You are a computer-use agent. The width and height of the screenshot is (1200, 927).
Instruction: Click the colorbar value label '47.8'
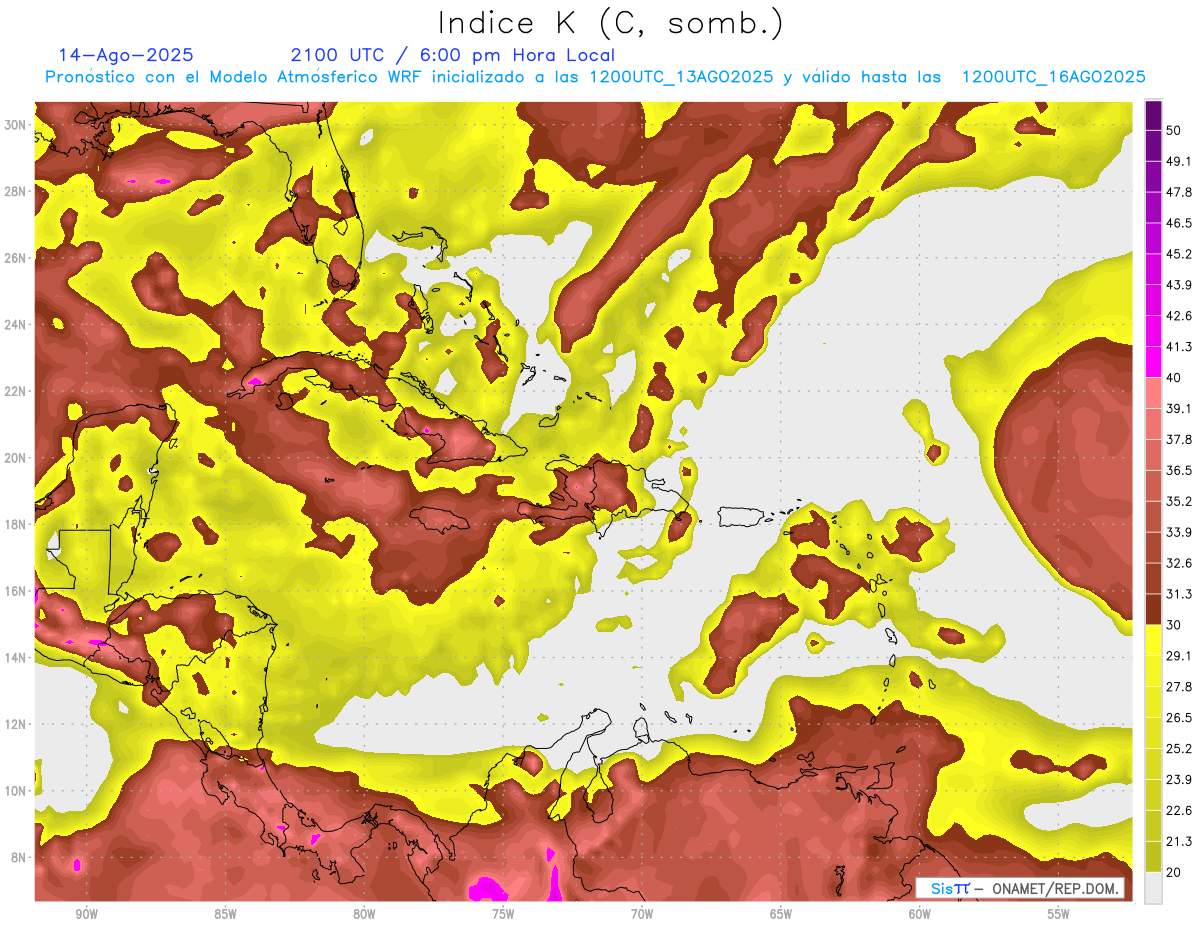(x=1178, y=192)
